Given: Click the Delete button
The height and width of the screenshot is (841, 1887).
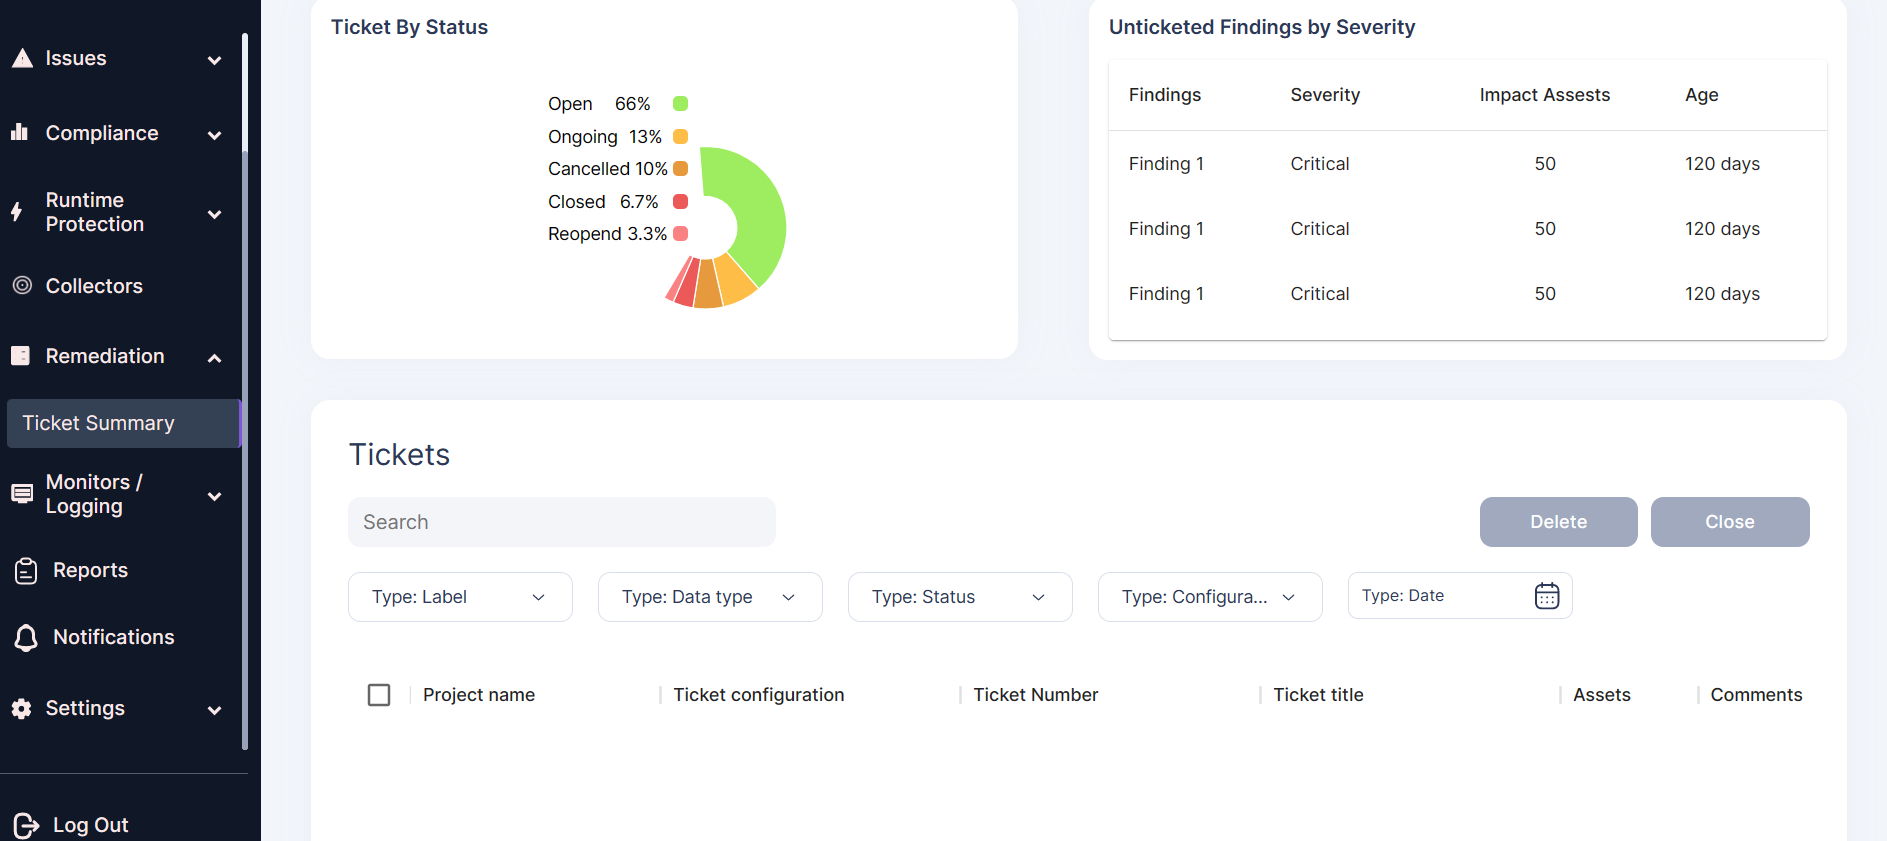Looking at the screenshot, I should (x=1559, y=522).
